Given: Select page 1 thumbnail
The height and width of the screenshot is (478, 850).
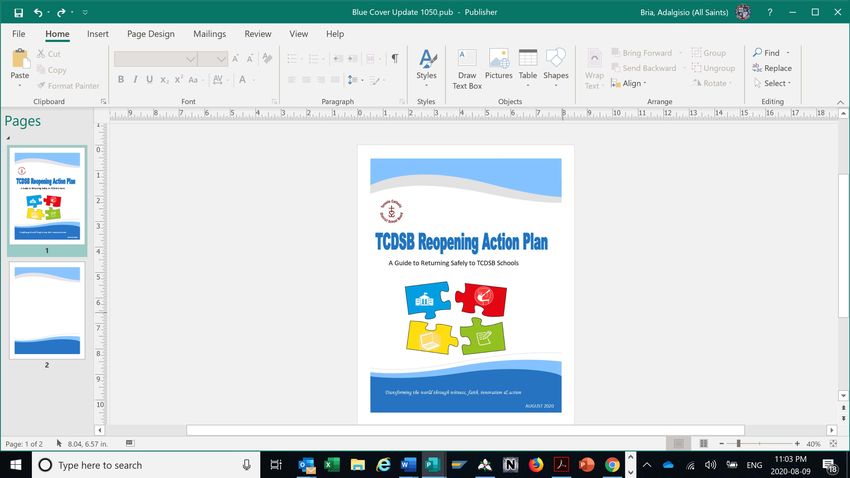Looking at the screenshot, I should pyautogui.click(x=47, y=195).
